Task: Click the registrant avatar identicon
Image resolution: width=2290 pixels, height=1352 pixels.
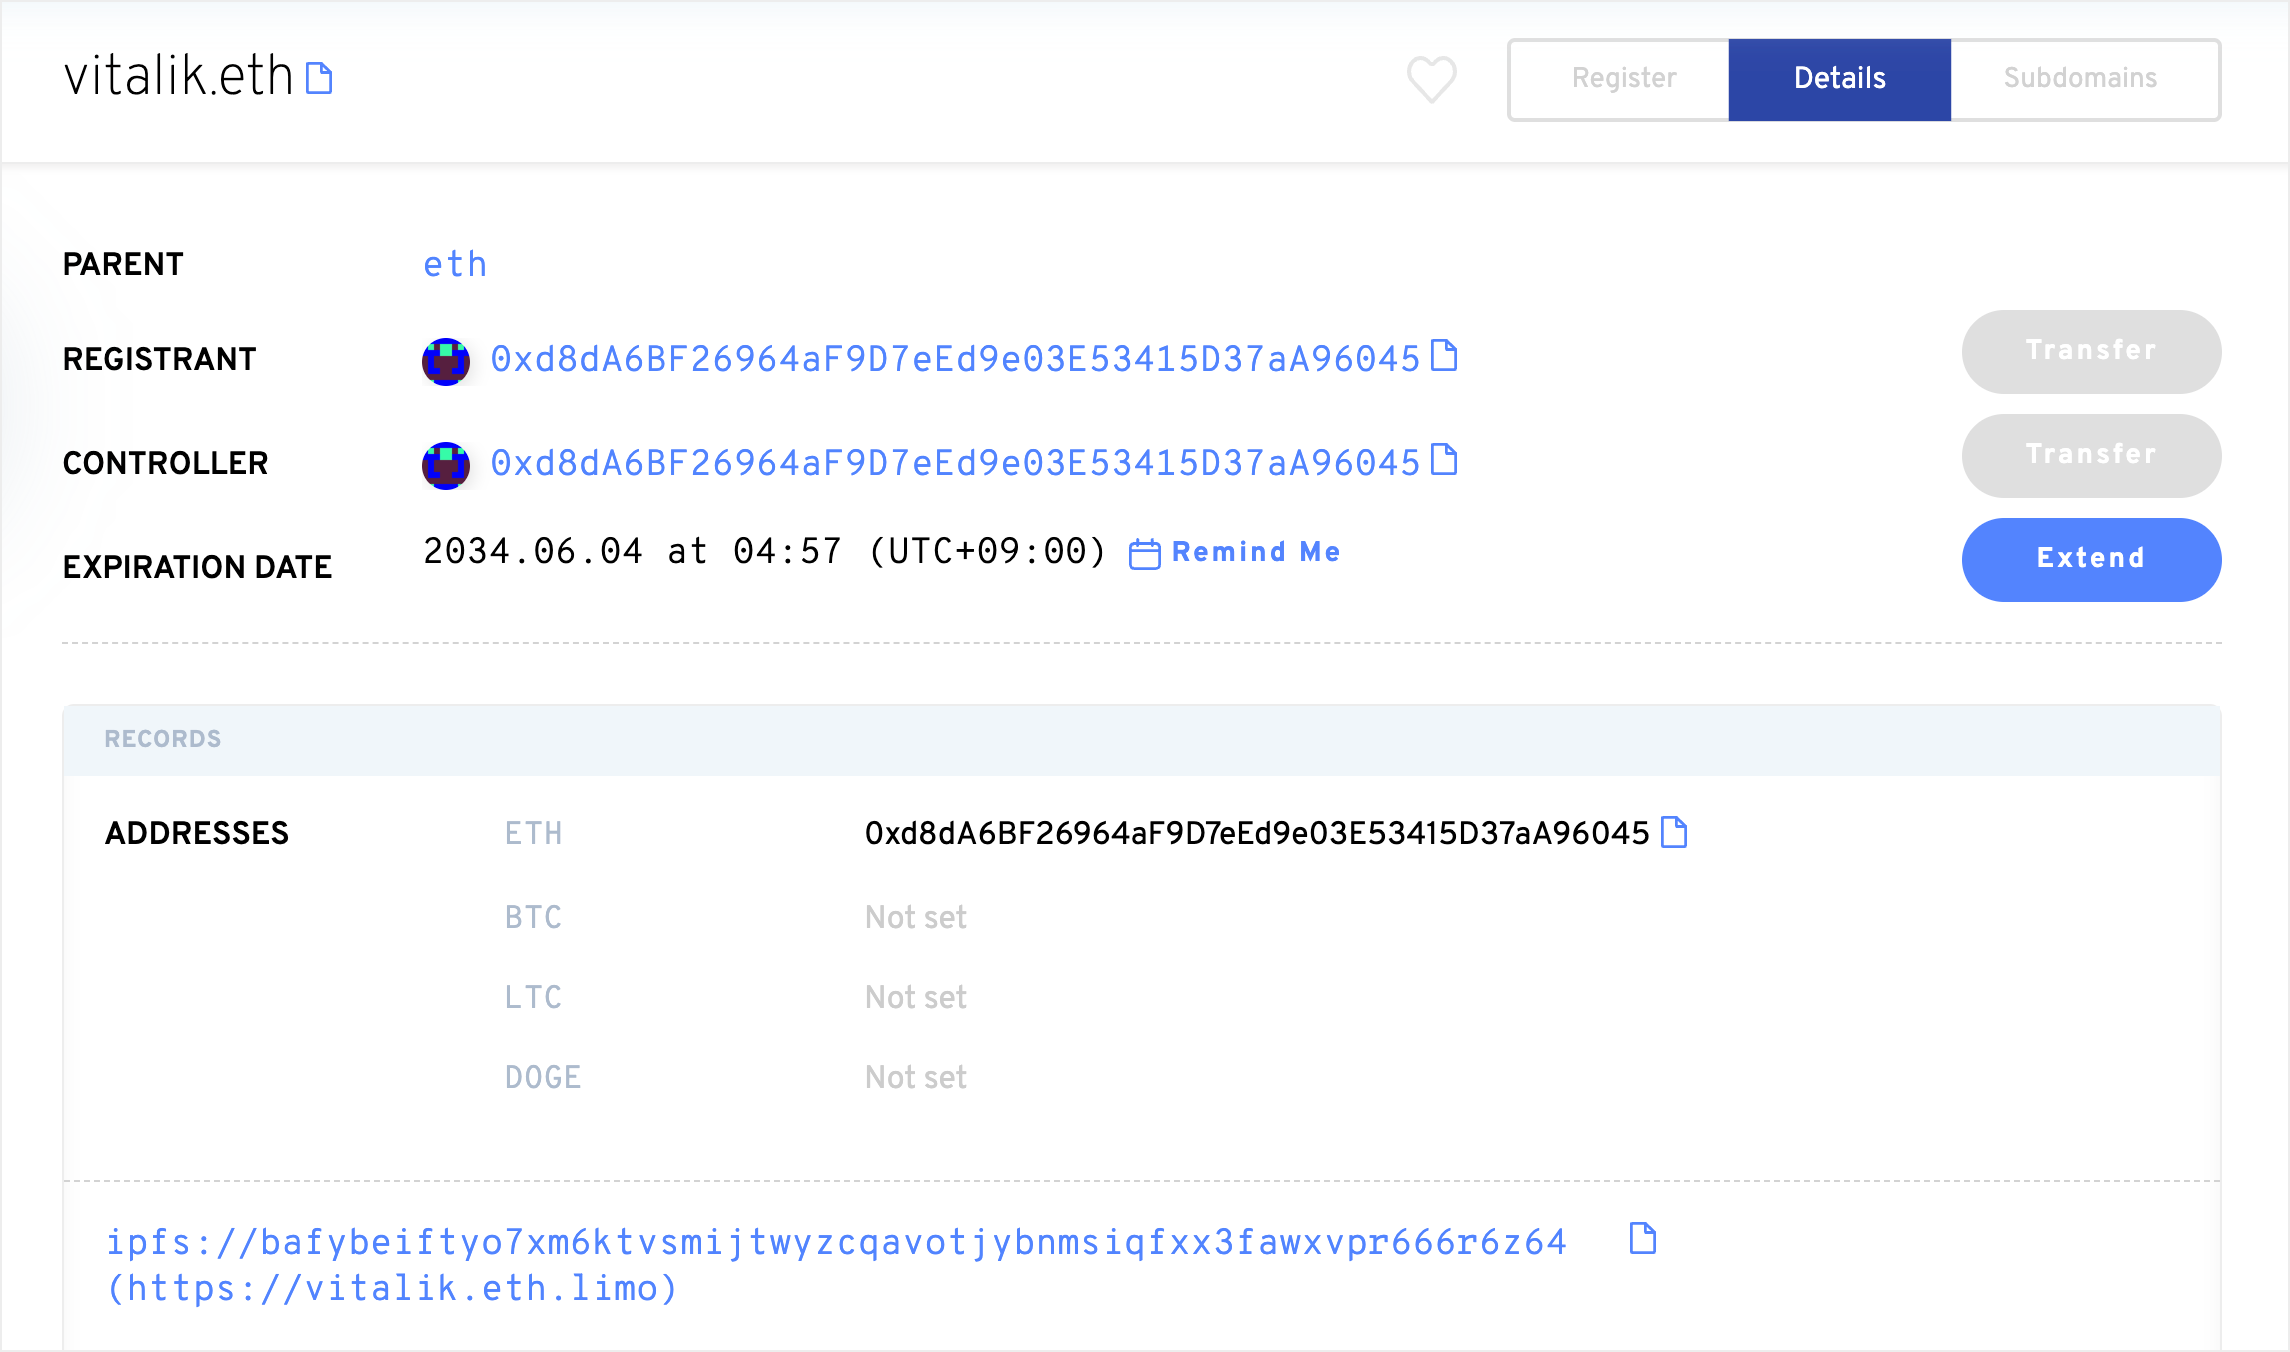Action: 446,361
